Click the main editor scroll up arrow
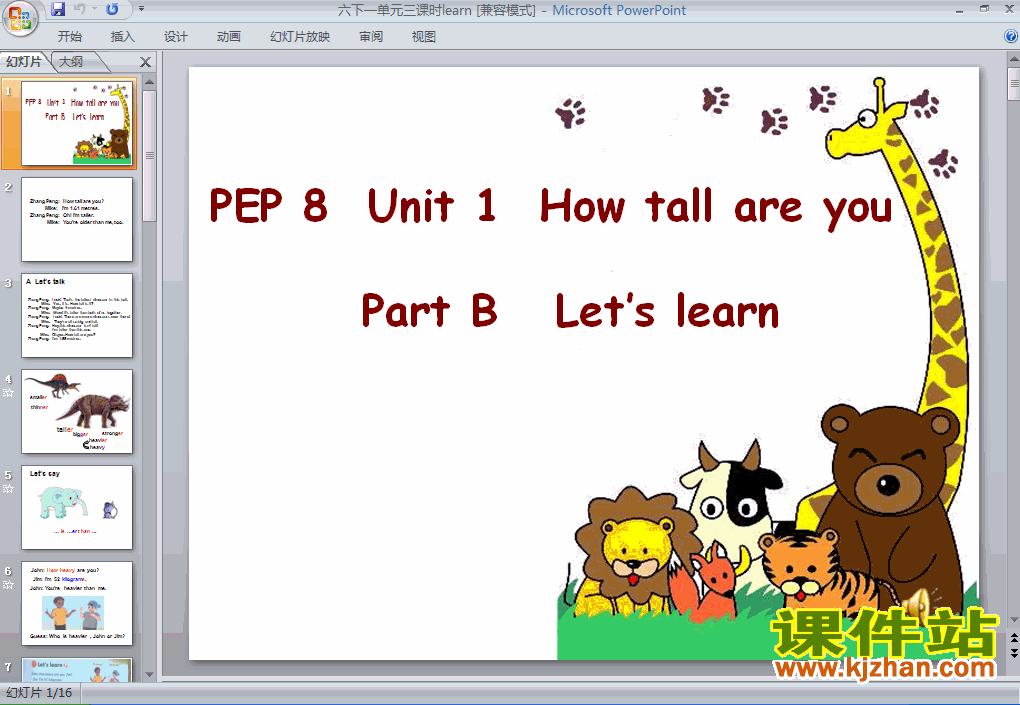The width and height of the screenshot is (1020, 705). tap(1013, 59)
